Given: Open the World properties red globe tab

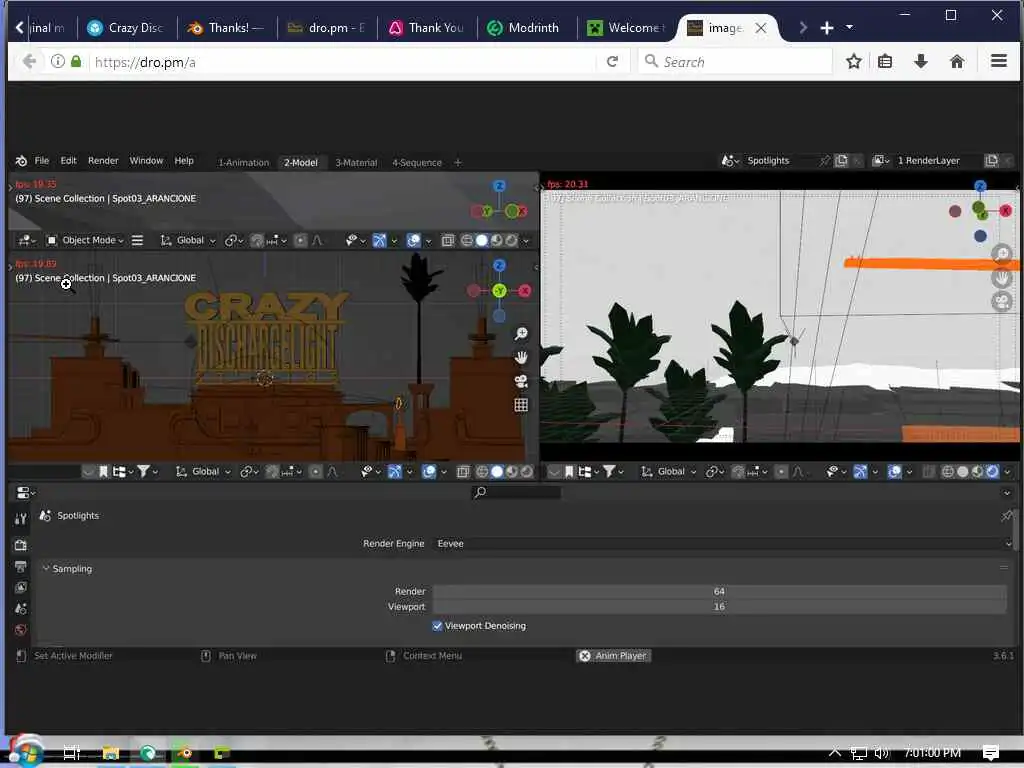Looking at the screenshot, I should 20,630.
